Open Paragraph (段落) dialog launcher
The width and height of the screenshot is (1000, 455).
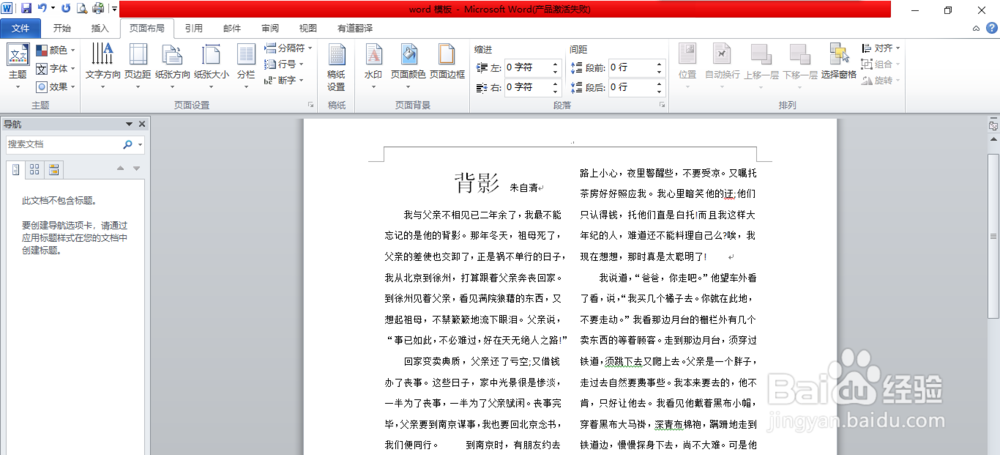pyautogui.click(x=662, y=105)
